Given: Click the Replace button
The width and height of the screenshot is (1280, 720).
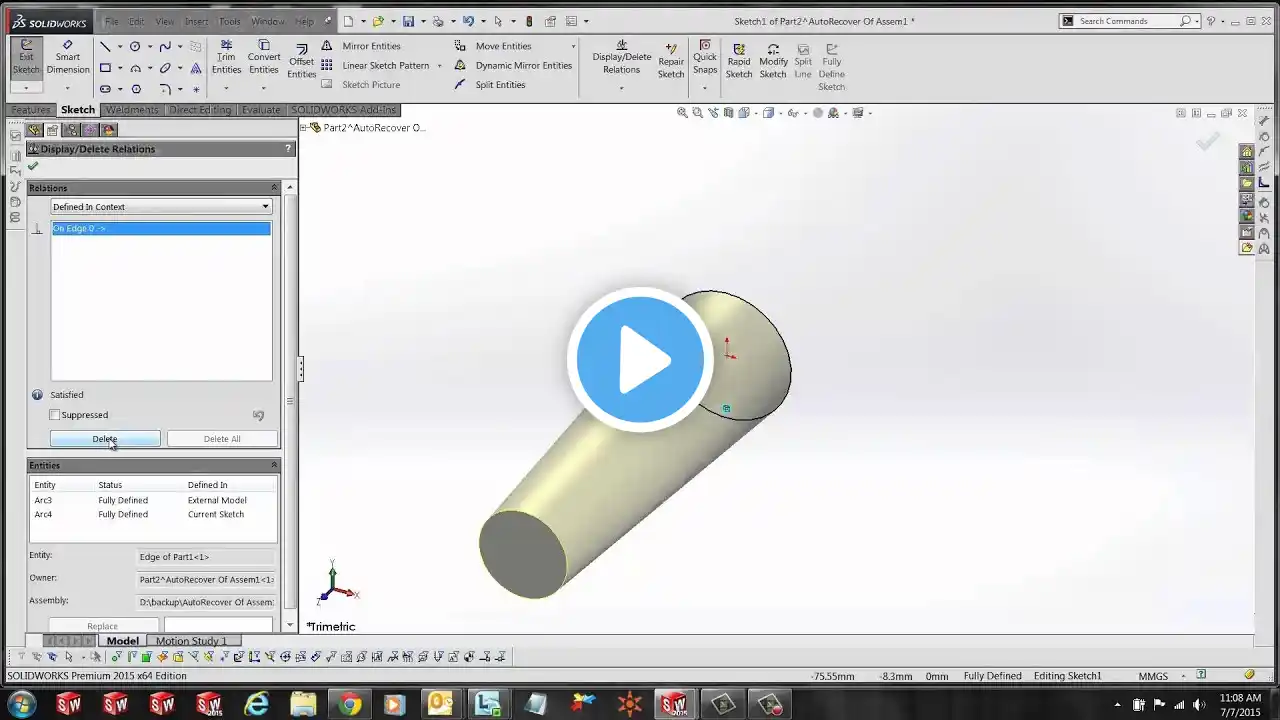Looking at the screenshot, I should [x=102, y=626].
